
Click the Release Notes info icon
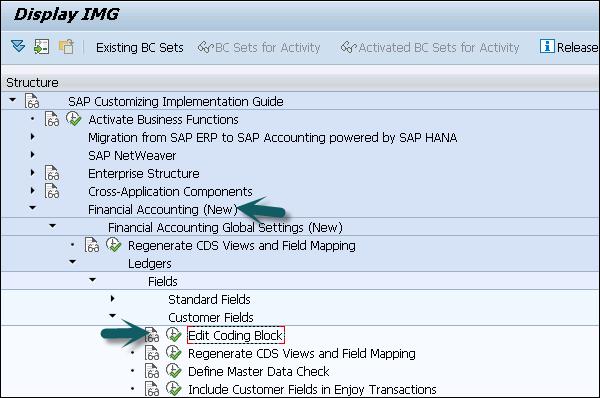tap(547, 46)
